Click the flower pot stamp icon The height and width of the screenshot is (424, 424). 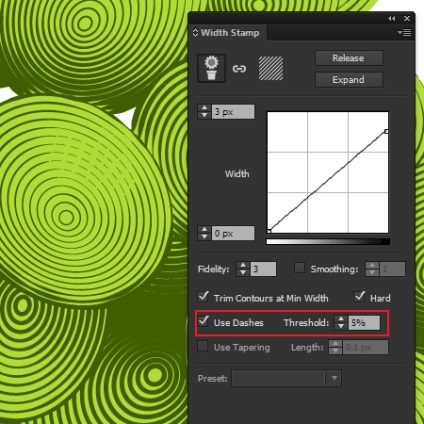click(x=211, y=68)
